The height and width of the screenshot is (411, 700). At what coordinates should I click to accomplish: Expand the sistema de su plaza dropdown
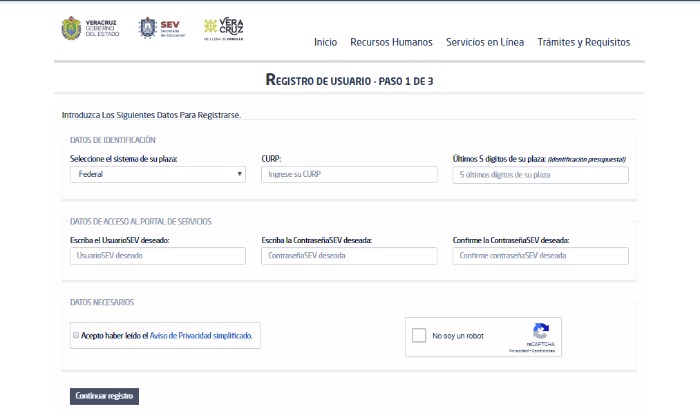pos(158,174)
